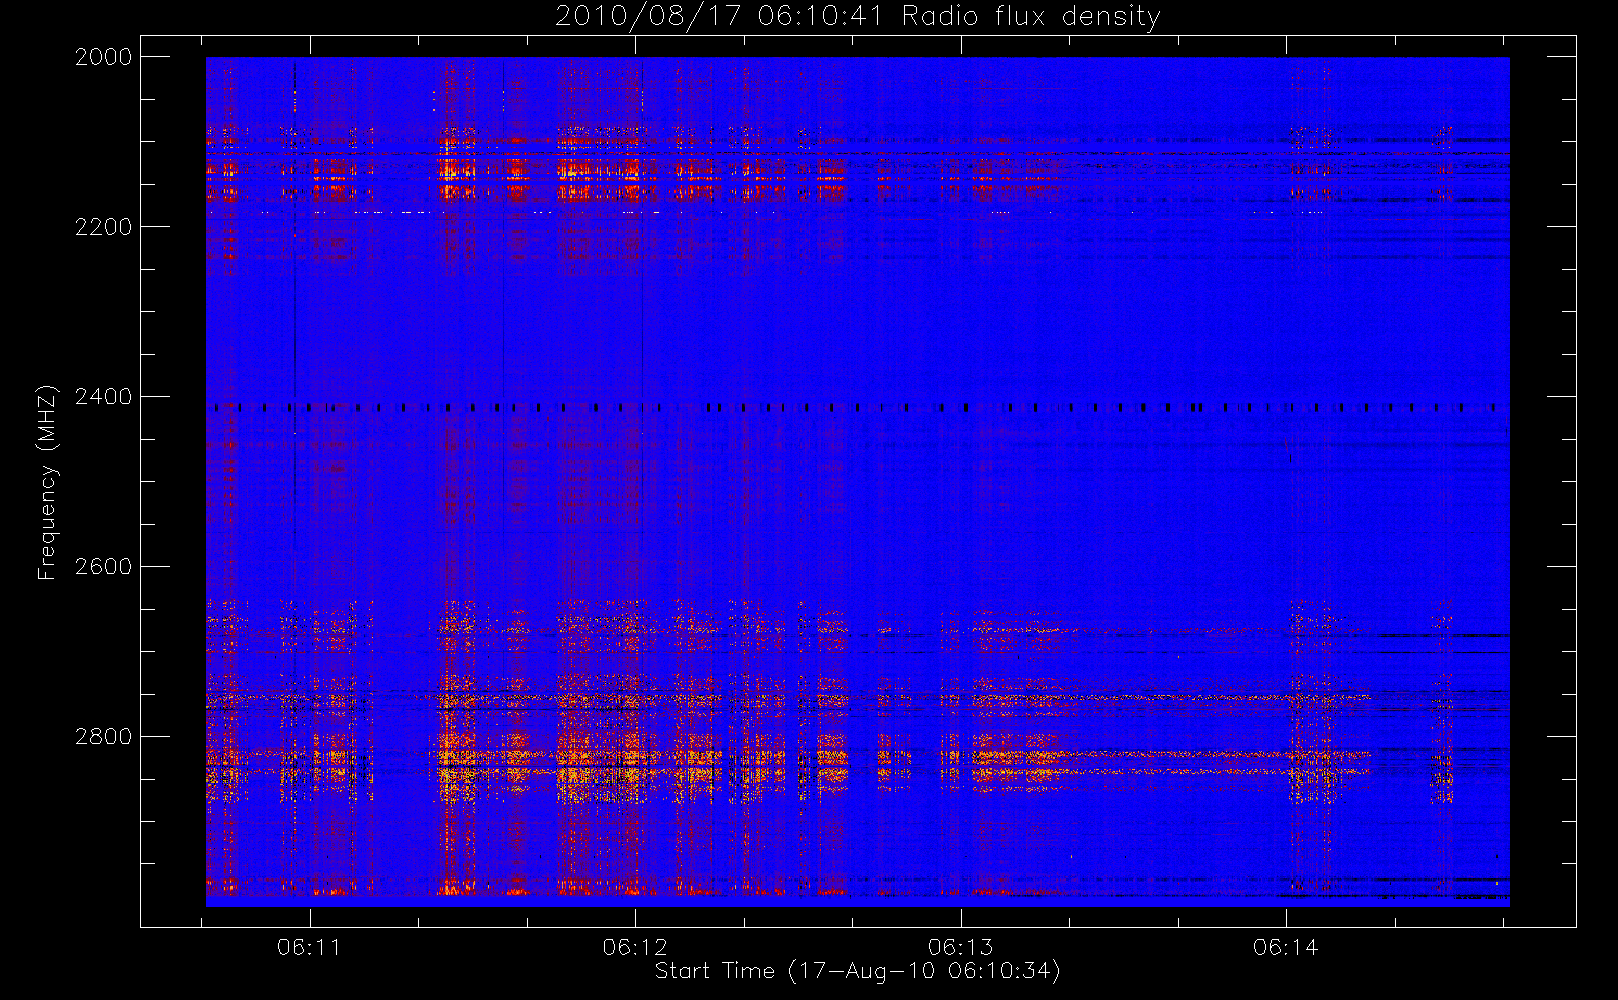Click the plot title "2010/08/17 06:10:41 Radio flux density"

coord(857,17)
